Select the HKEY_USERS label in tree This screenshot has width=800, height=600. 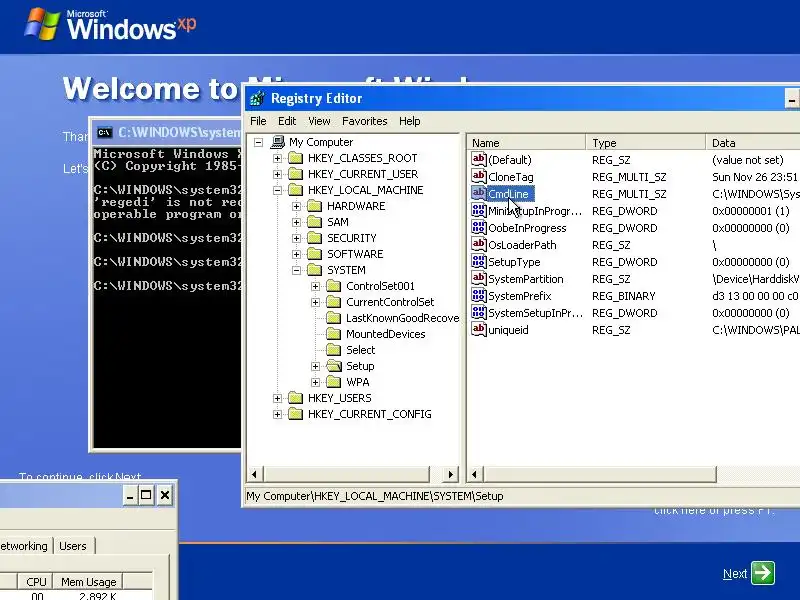[x=339, y=398]
